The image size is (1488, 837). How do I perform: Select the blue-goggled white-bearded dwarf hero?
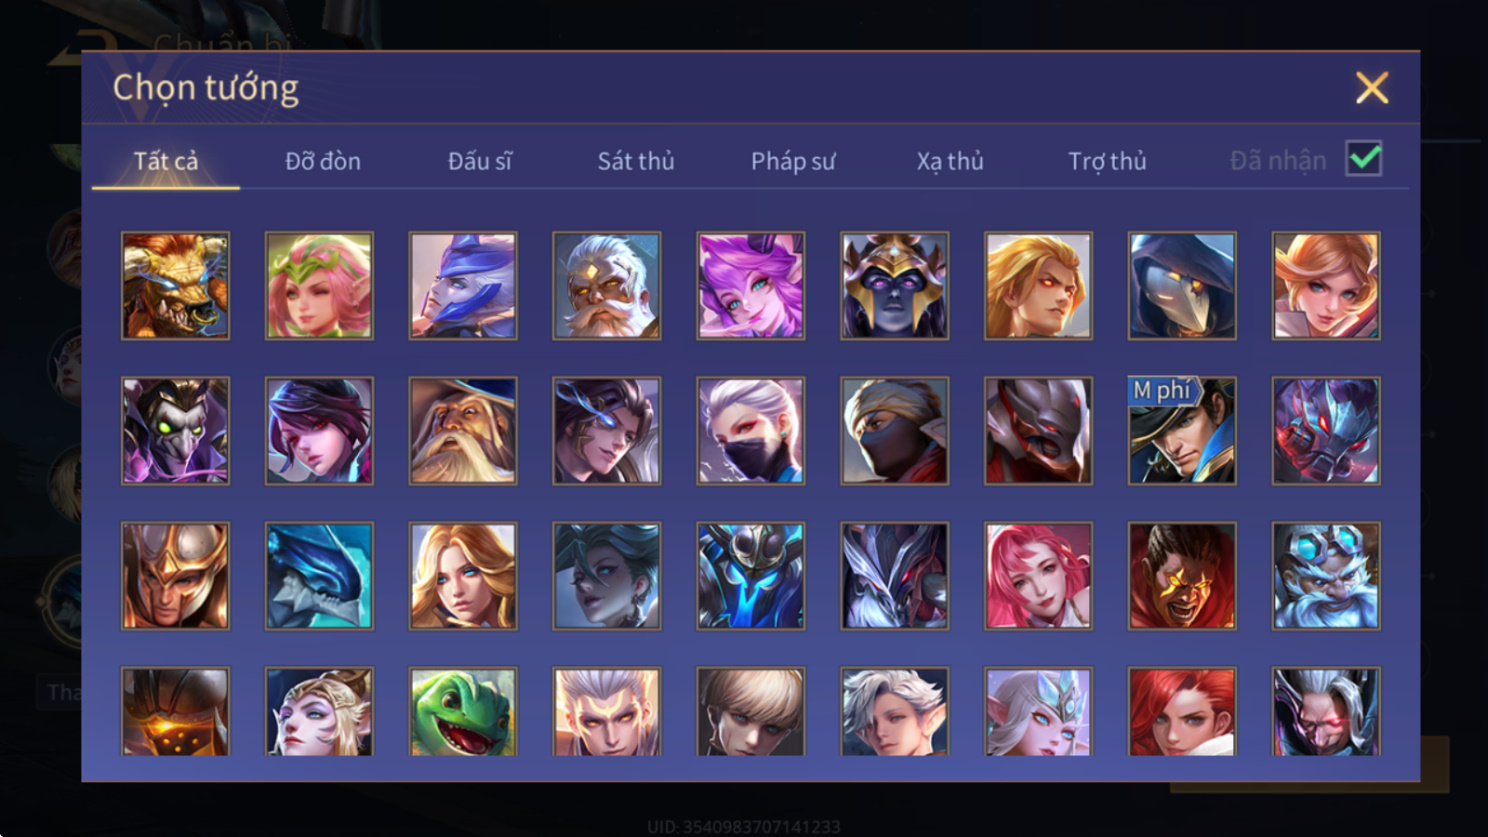1326,576
